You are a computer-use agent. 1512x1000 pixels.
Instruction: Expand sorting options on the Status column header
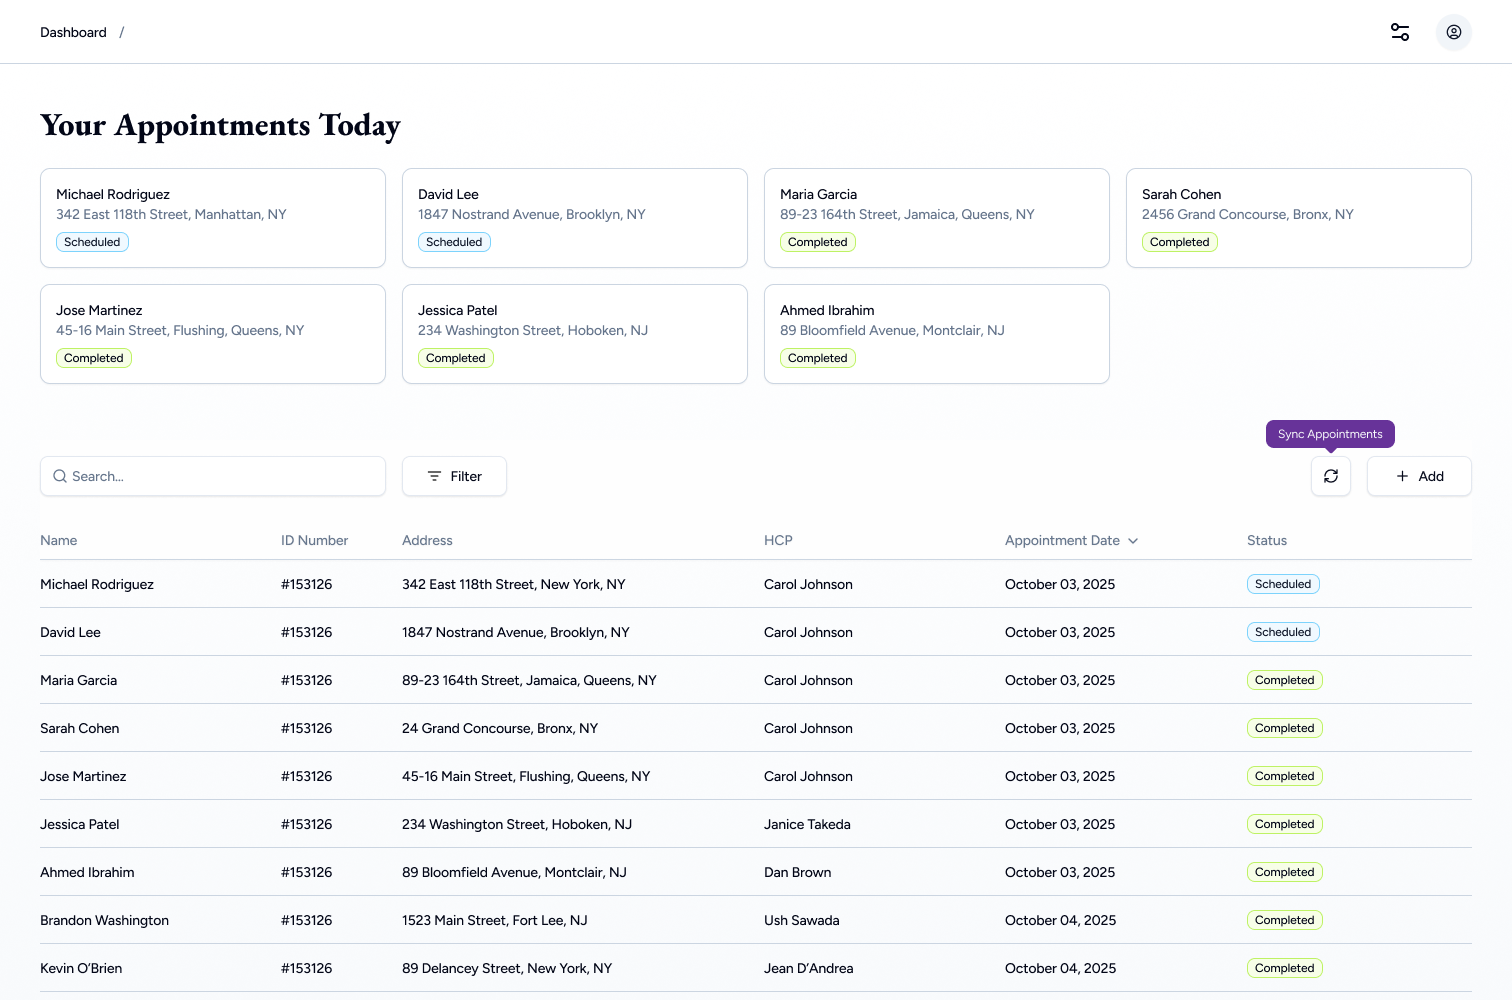coord(1267,540)
